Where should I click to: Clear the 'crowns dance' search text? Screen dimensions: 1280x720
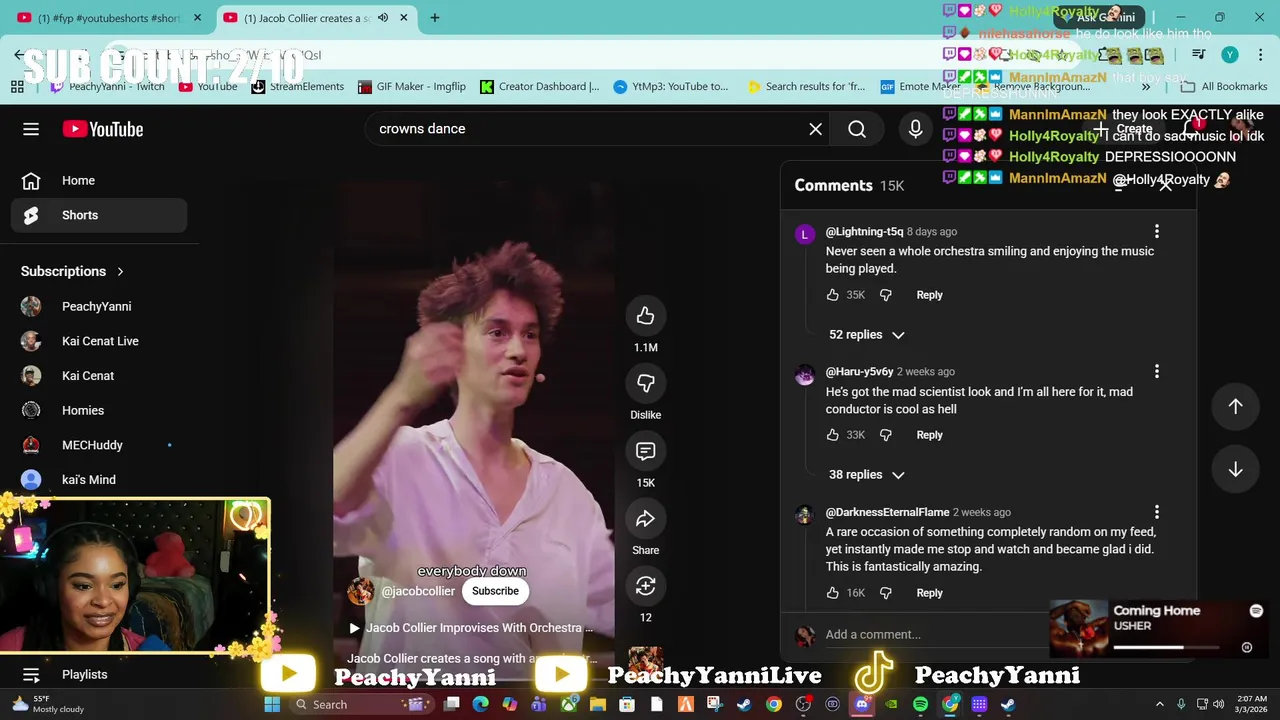815,129
